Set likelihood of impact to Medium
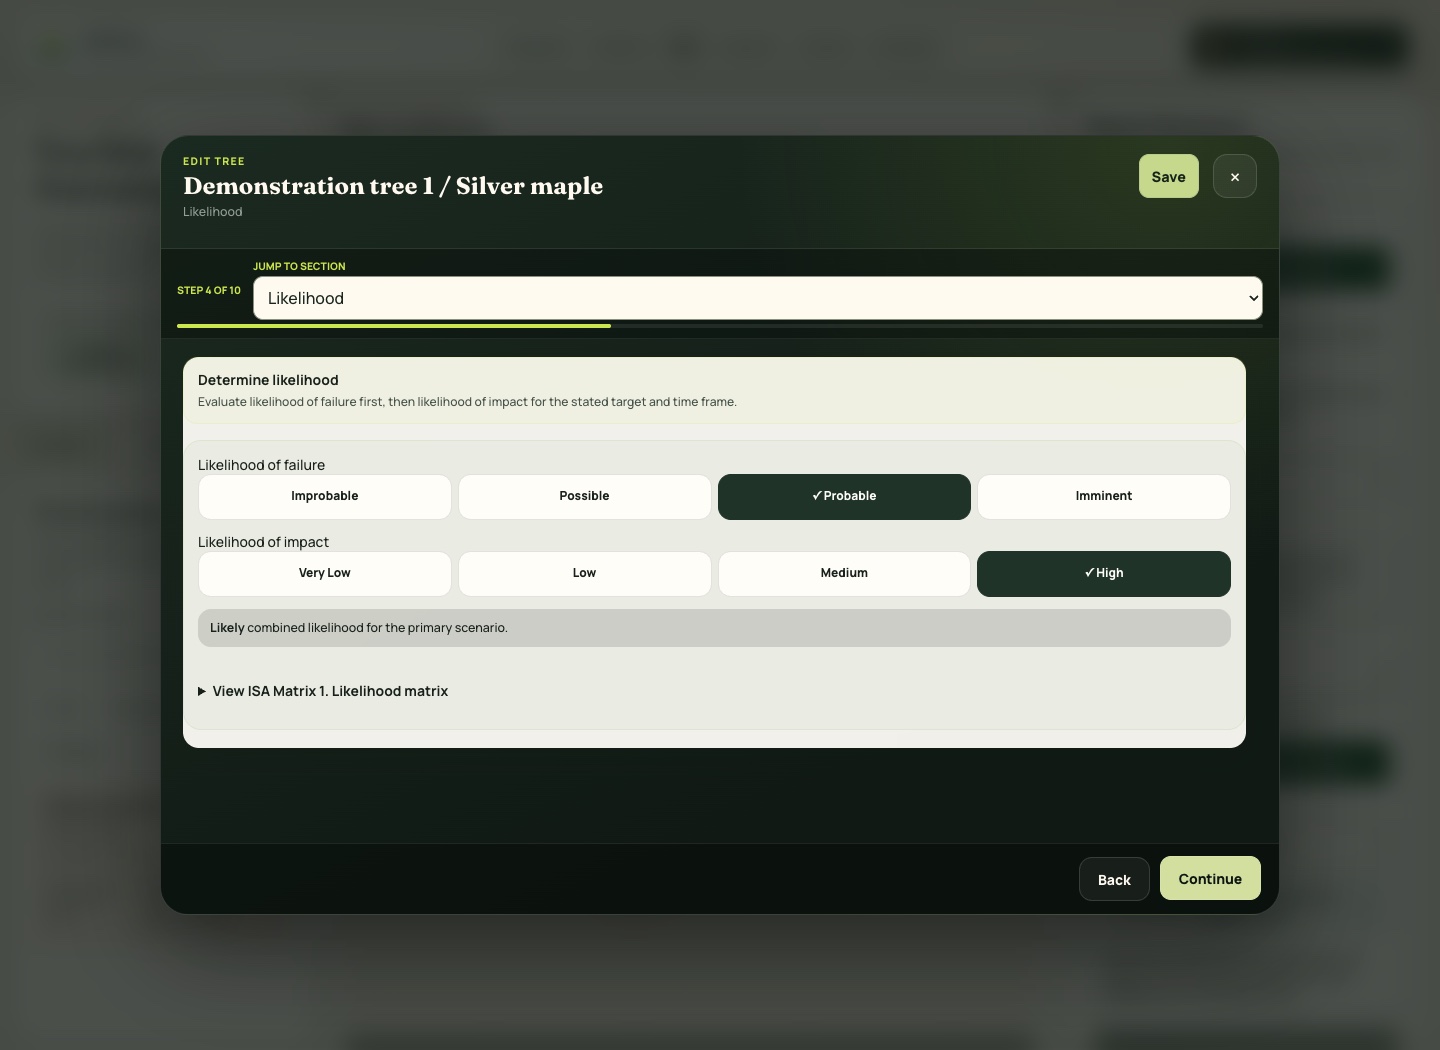Screen dimensions: 1440x1050 [844, 573]
